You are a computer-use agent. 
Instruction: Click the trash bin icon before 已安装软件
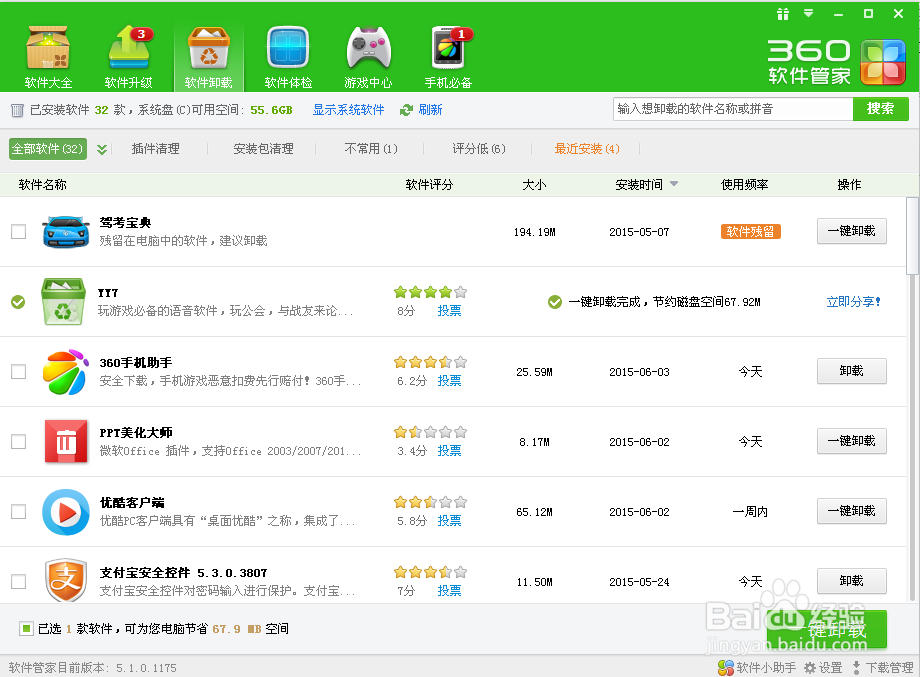[x=18, y=110]
